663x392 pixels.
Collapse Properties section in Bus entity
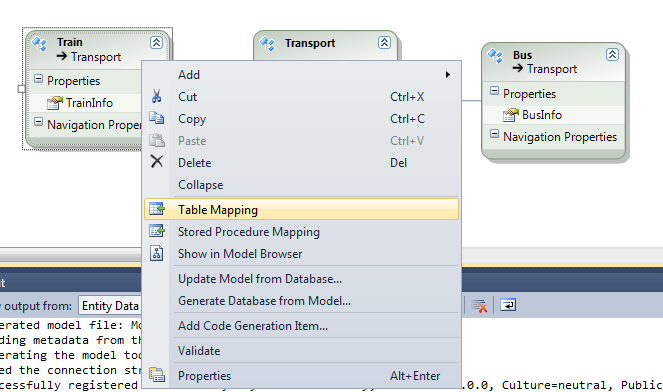click(x=494, y=90)
